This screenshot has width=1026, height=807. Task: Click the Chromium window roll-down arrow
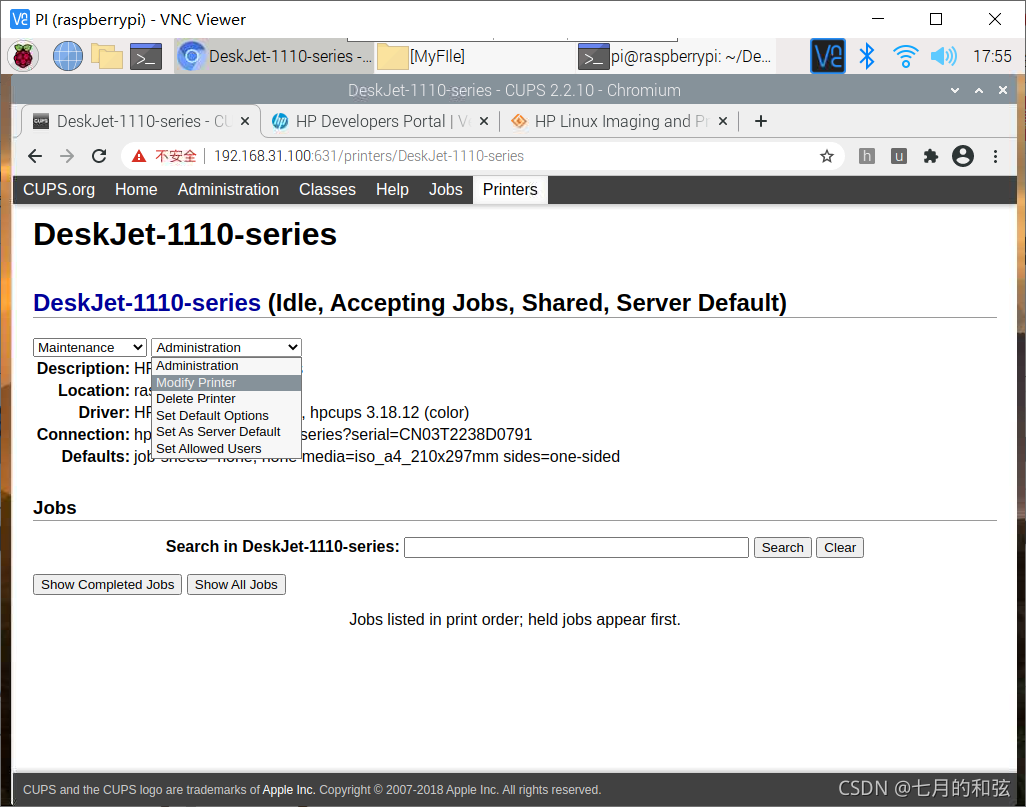[x=955, y=90]
